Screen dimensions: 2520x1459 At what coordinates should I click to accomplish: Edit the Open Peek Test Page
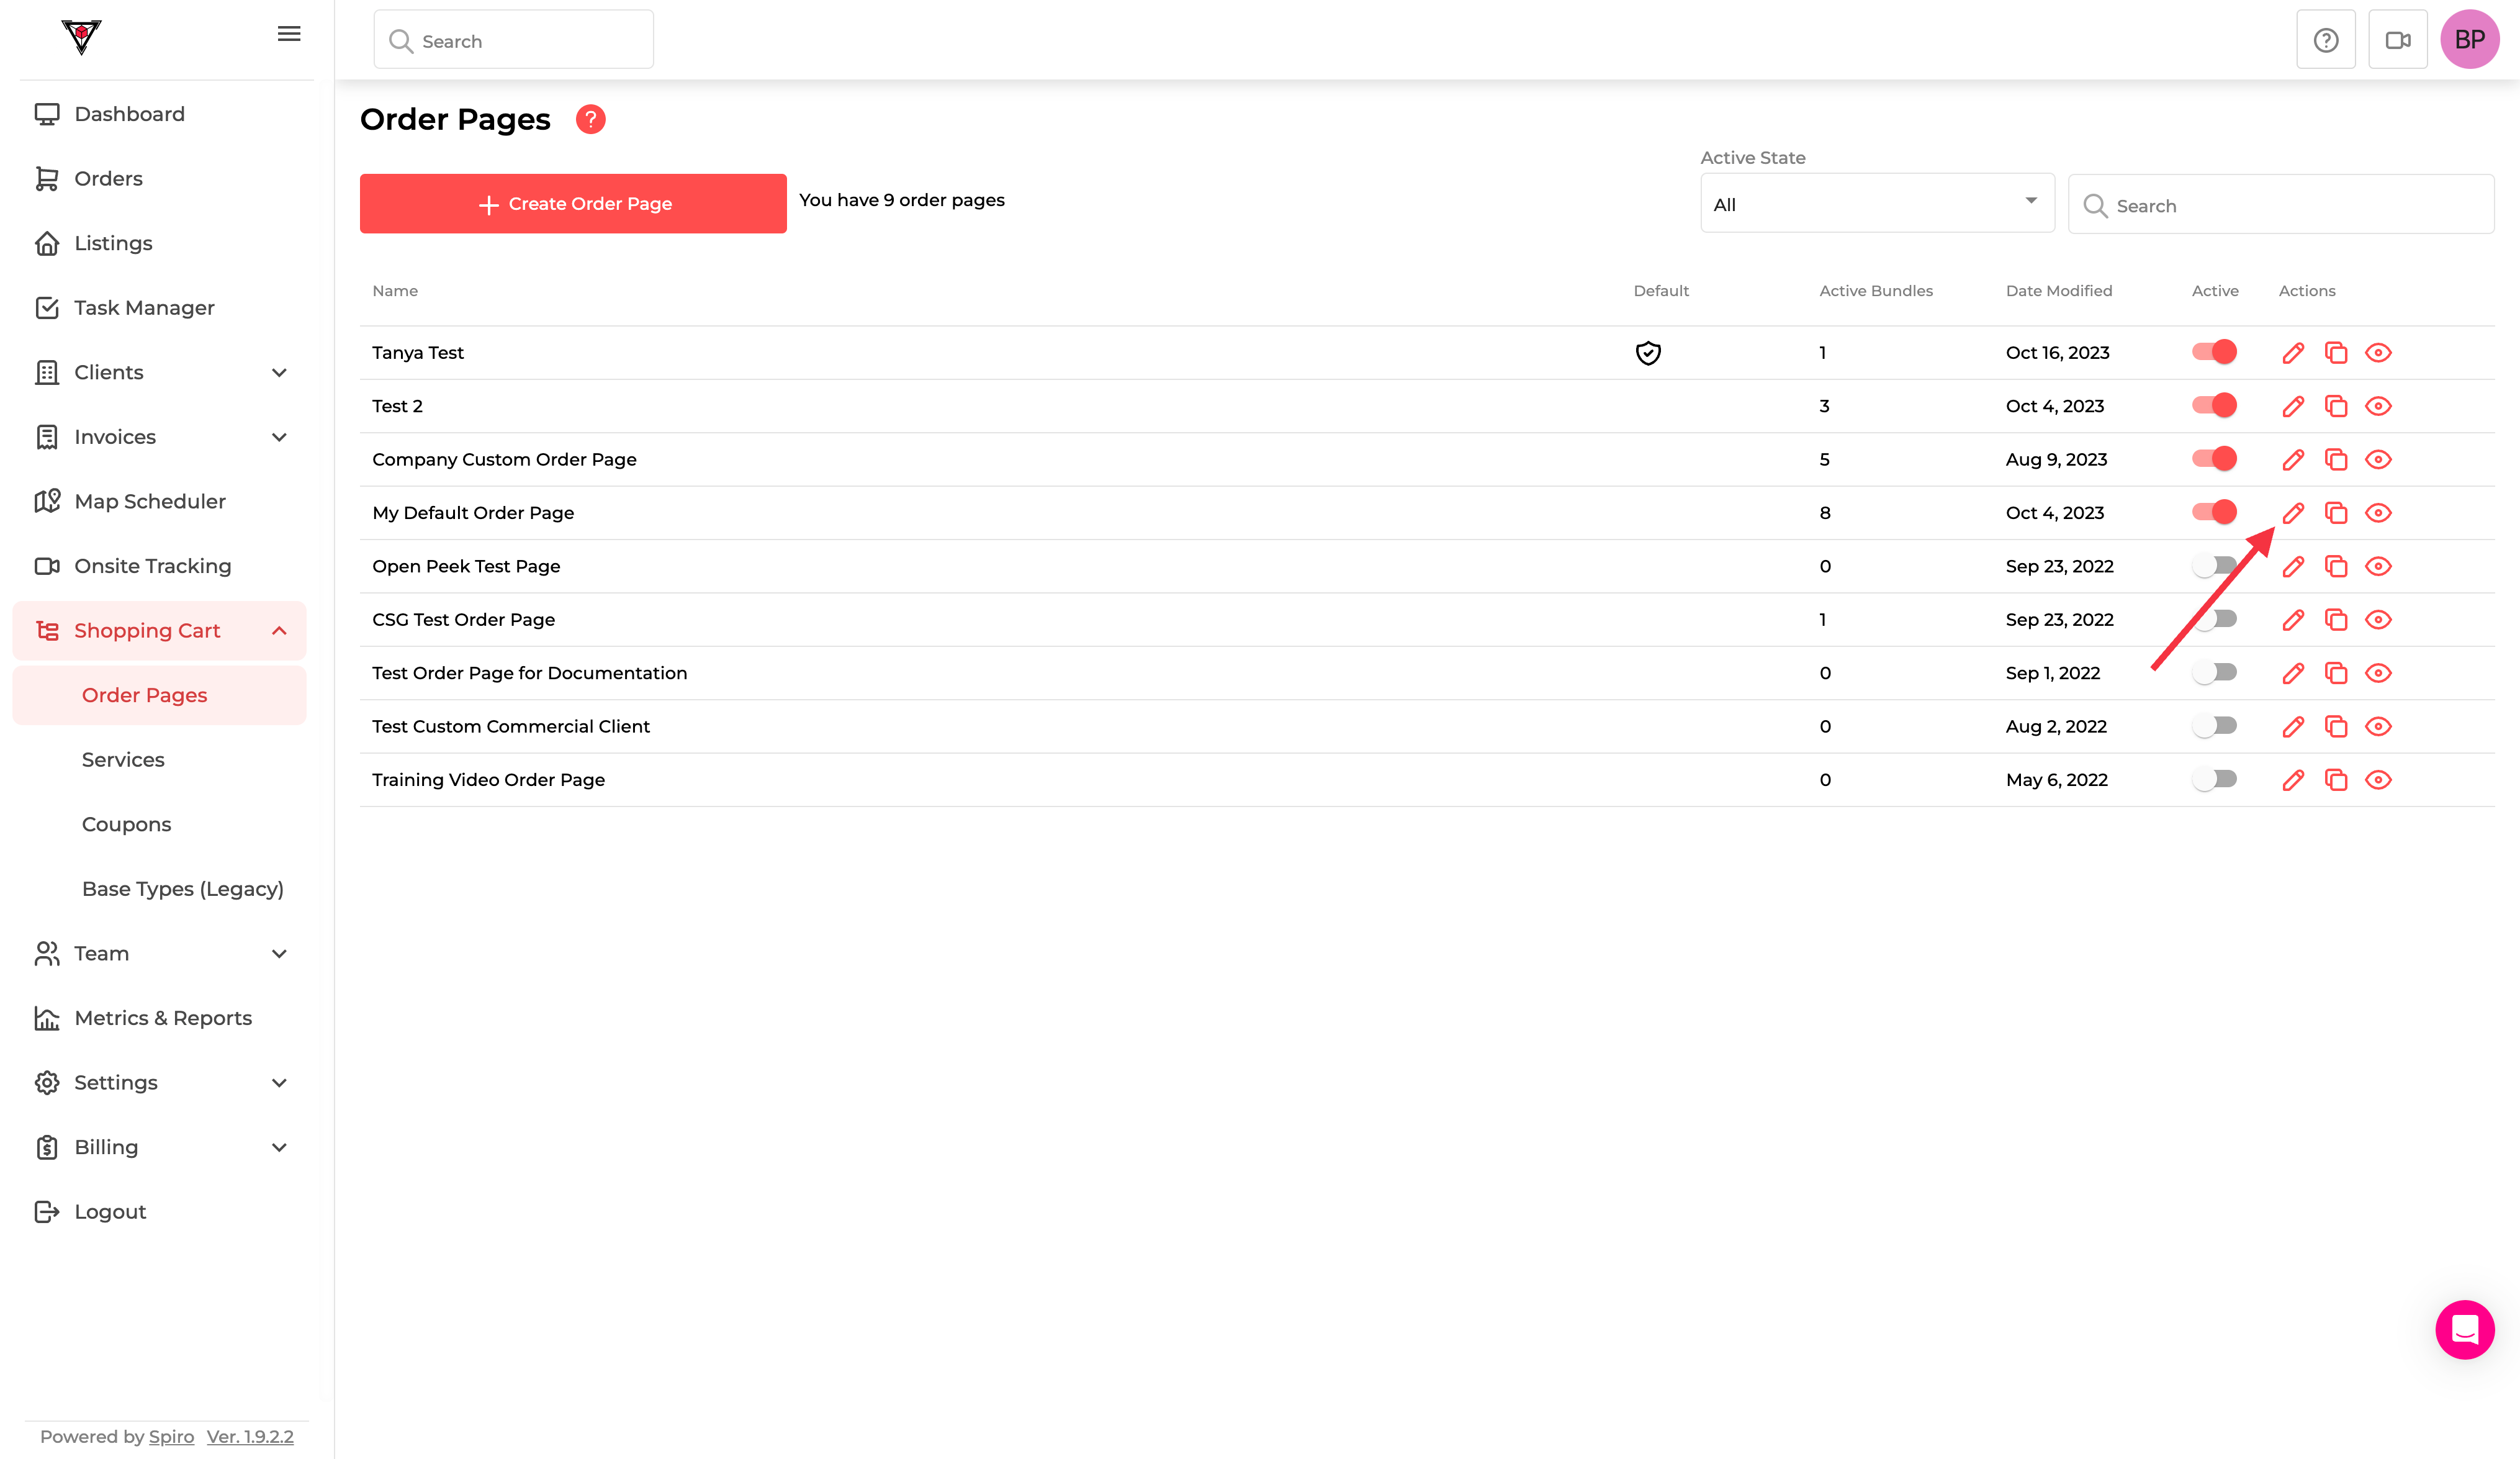[x=2293, y=567]
